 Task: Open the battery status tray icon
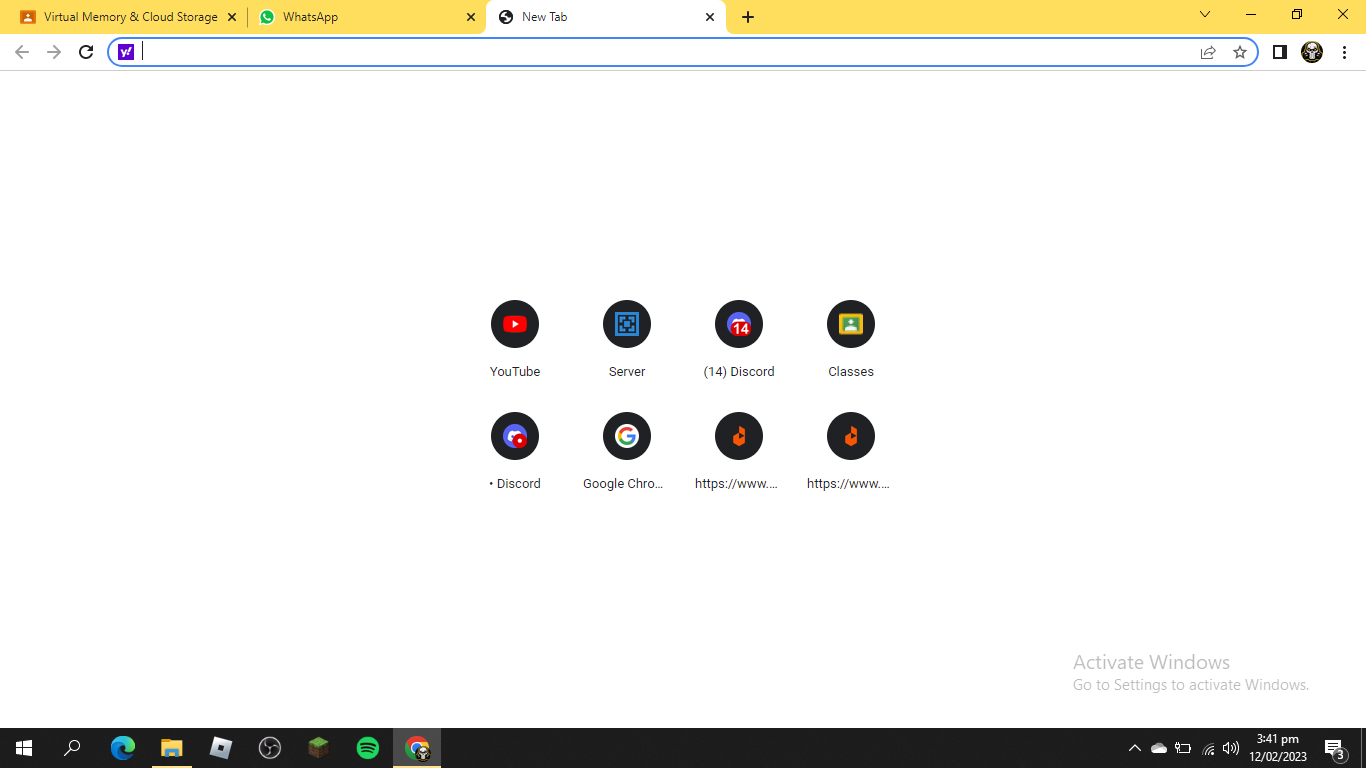[1183, 748]
